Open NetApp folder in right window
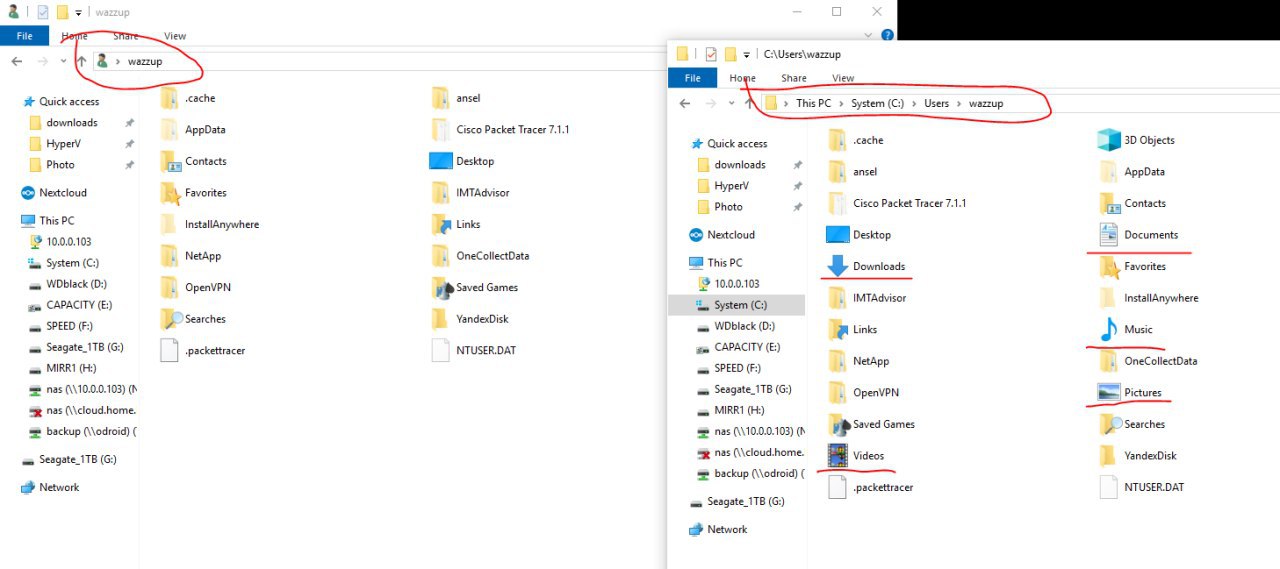The height and width of the screenshot is (569, 1280). click(x=858, y=361)
